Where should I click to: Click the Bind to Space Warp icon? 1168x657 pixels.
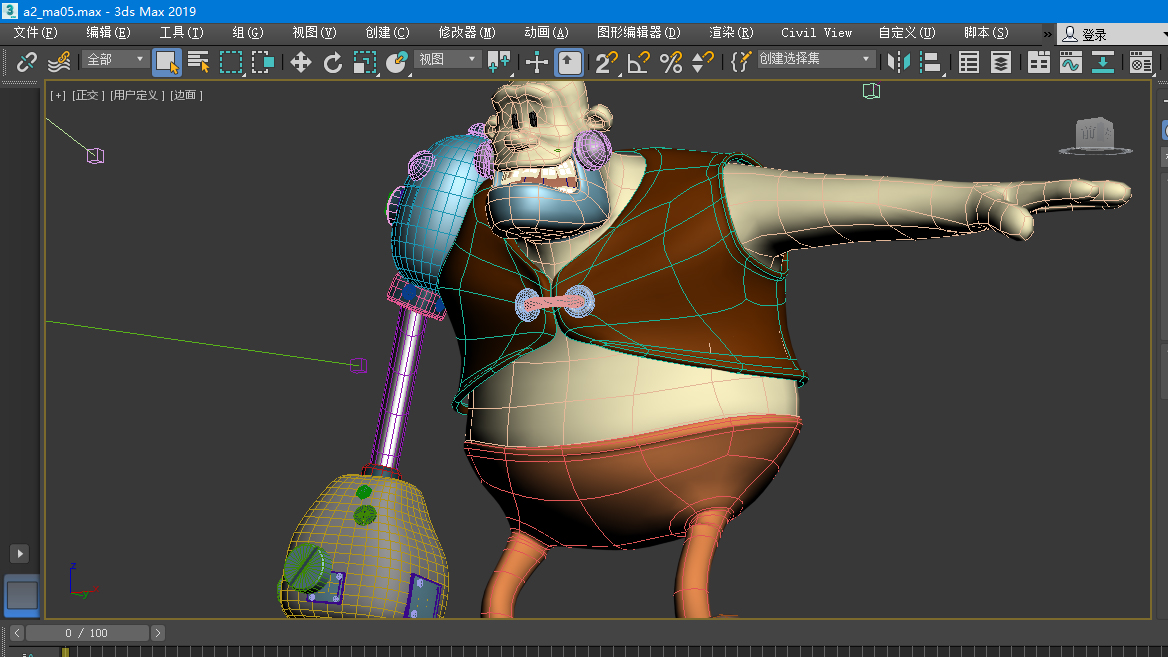pyautogui.click(x=59, y=63)
